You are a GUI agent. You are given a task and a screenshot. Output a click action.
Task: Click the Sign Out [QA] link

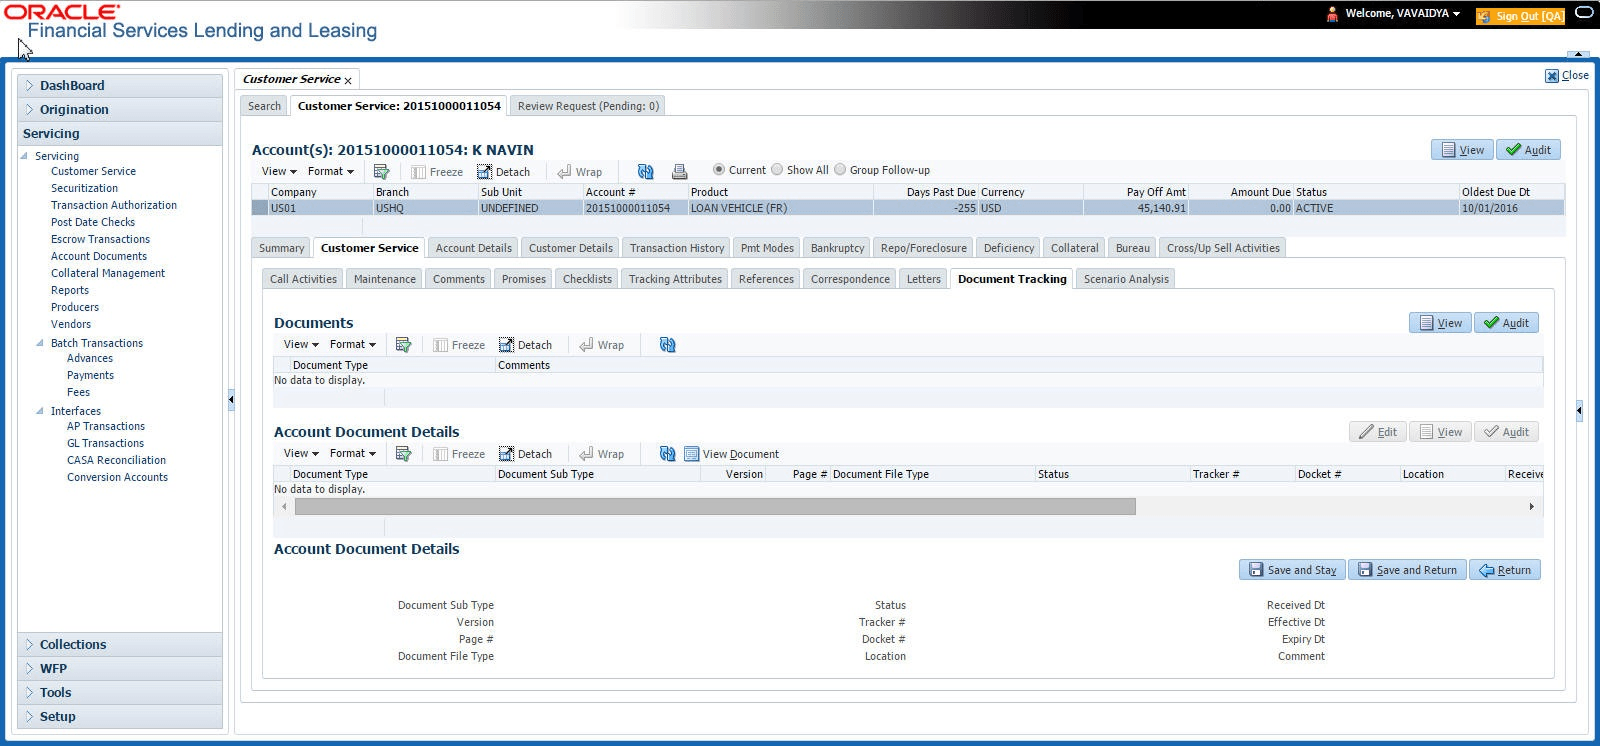(x=1520, y=15)
